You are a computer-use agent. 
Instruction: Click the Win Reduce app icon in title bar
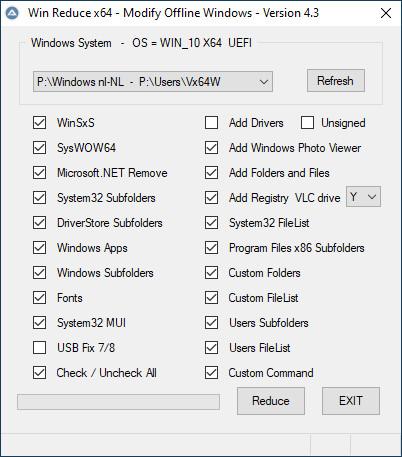click(12, 13)
